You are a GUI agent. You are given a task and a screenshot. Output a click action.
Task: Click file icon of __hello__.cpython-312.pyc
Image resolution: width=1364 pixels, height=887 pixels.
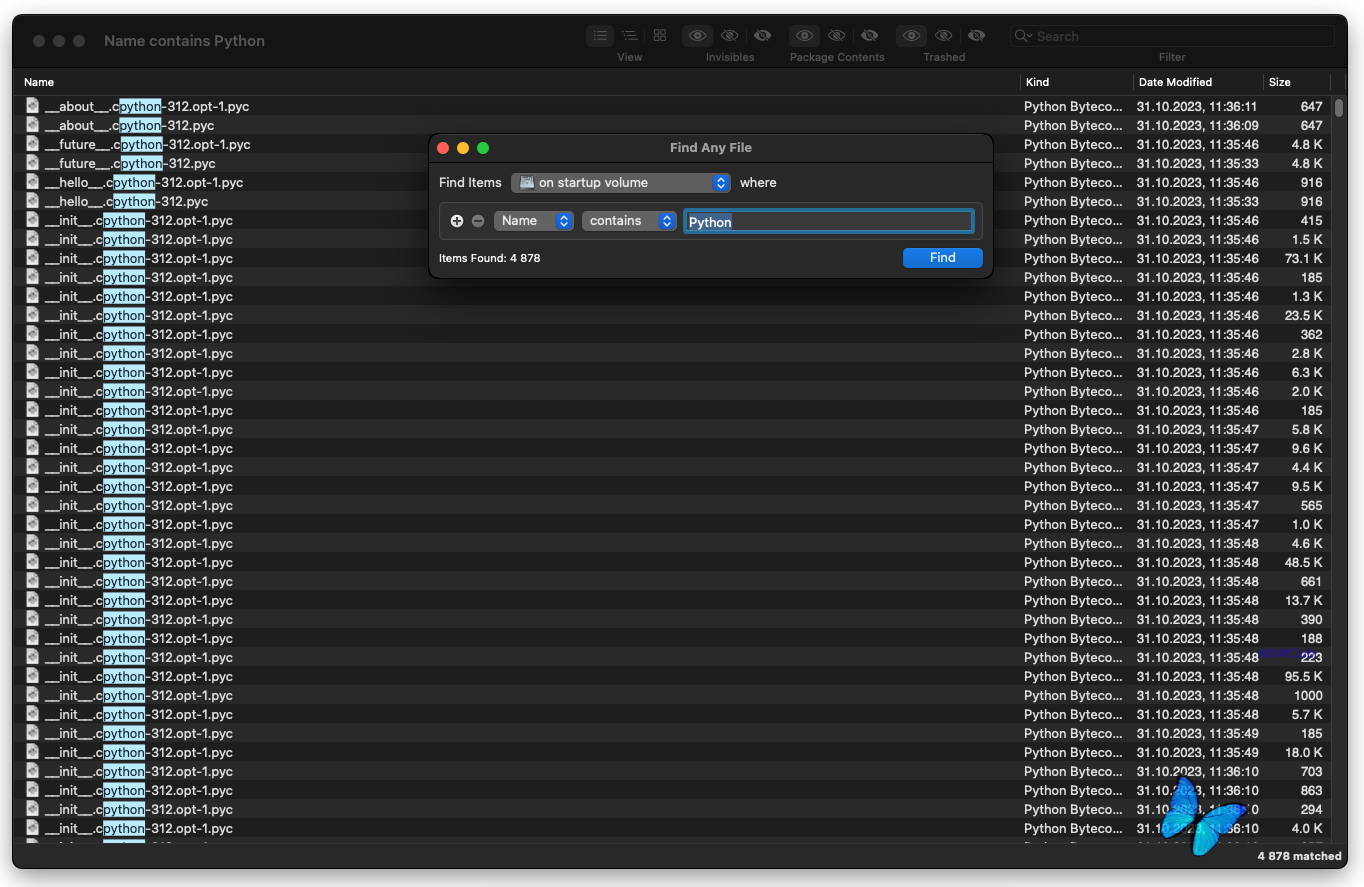point(33,201)
